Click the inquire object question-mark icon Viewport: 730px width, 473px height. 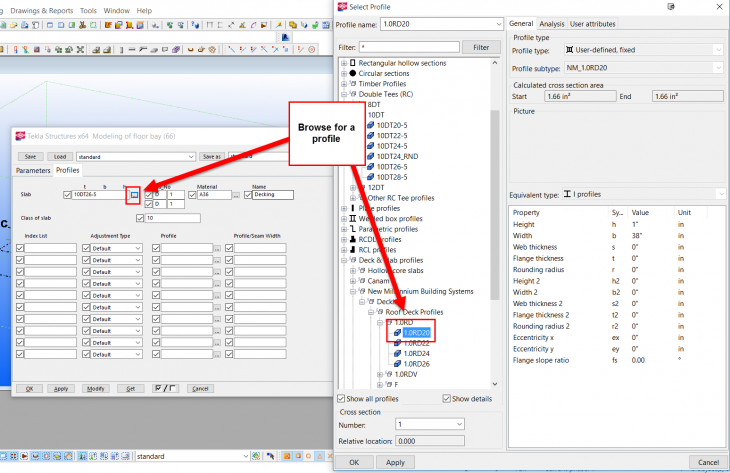pos(195,25)
